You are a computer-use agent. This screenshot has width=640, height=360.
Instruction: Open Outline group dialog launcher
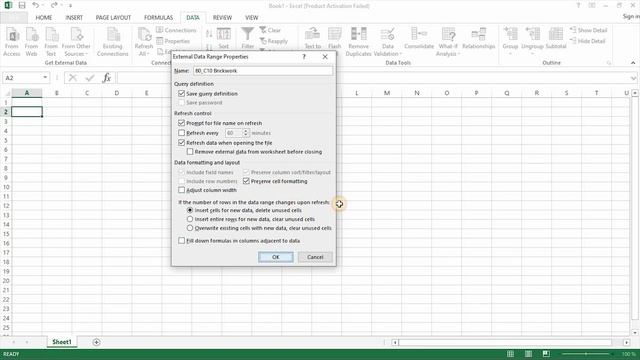click(609, 63)
